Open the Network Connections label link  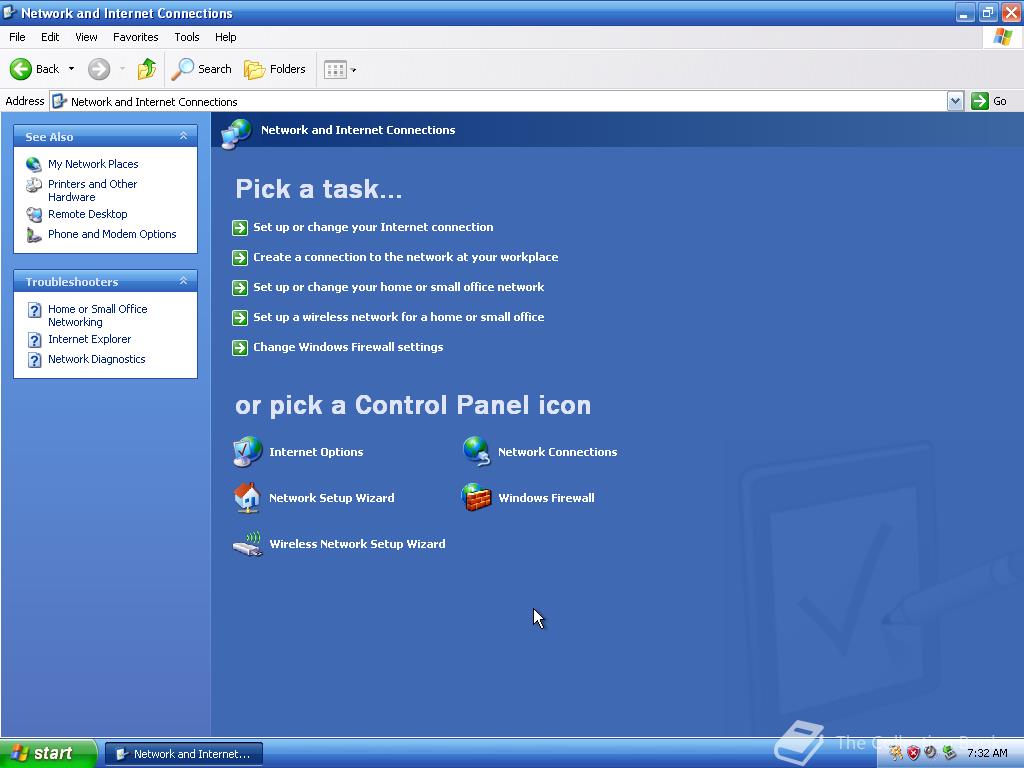[558, 452]
